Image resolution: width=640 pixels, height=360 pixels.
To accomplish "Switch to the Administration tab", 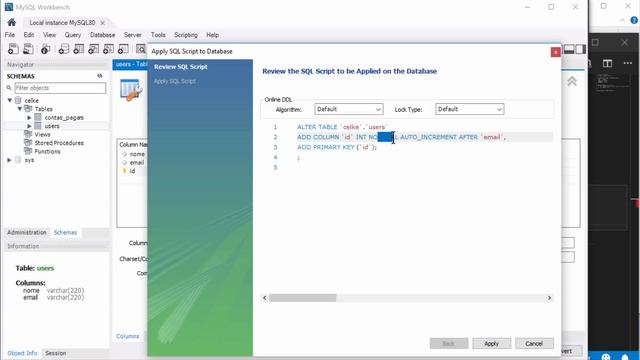I will (x=27, y=232).
